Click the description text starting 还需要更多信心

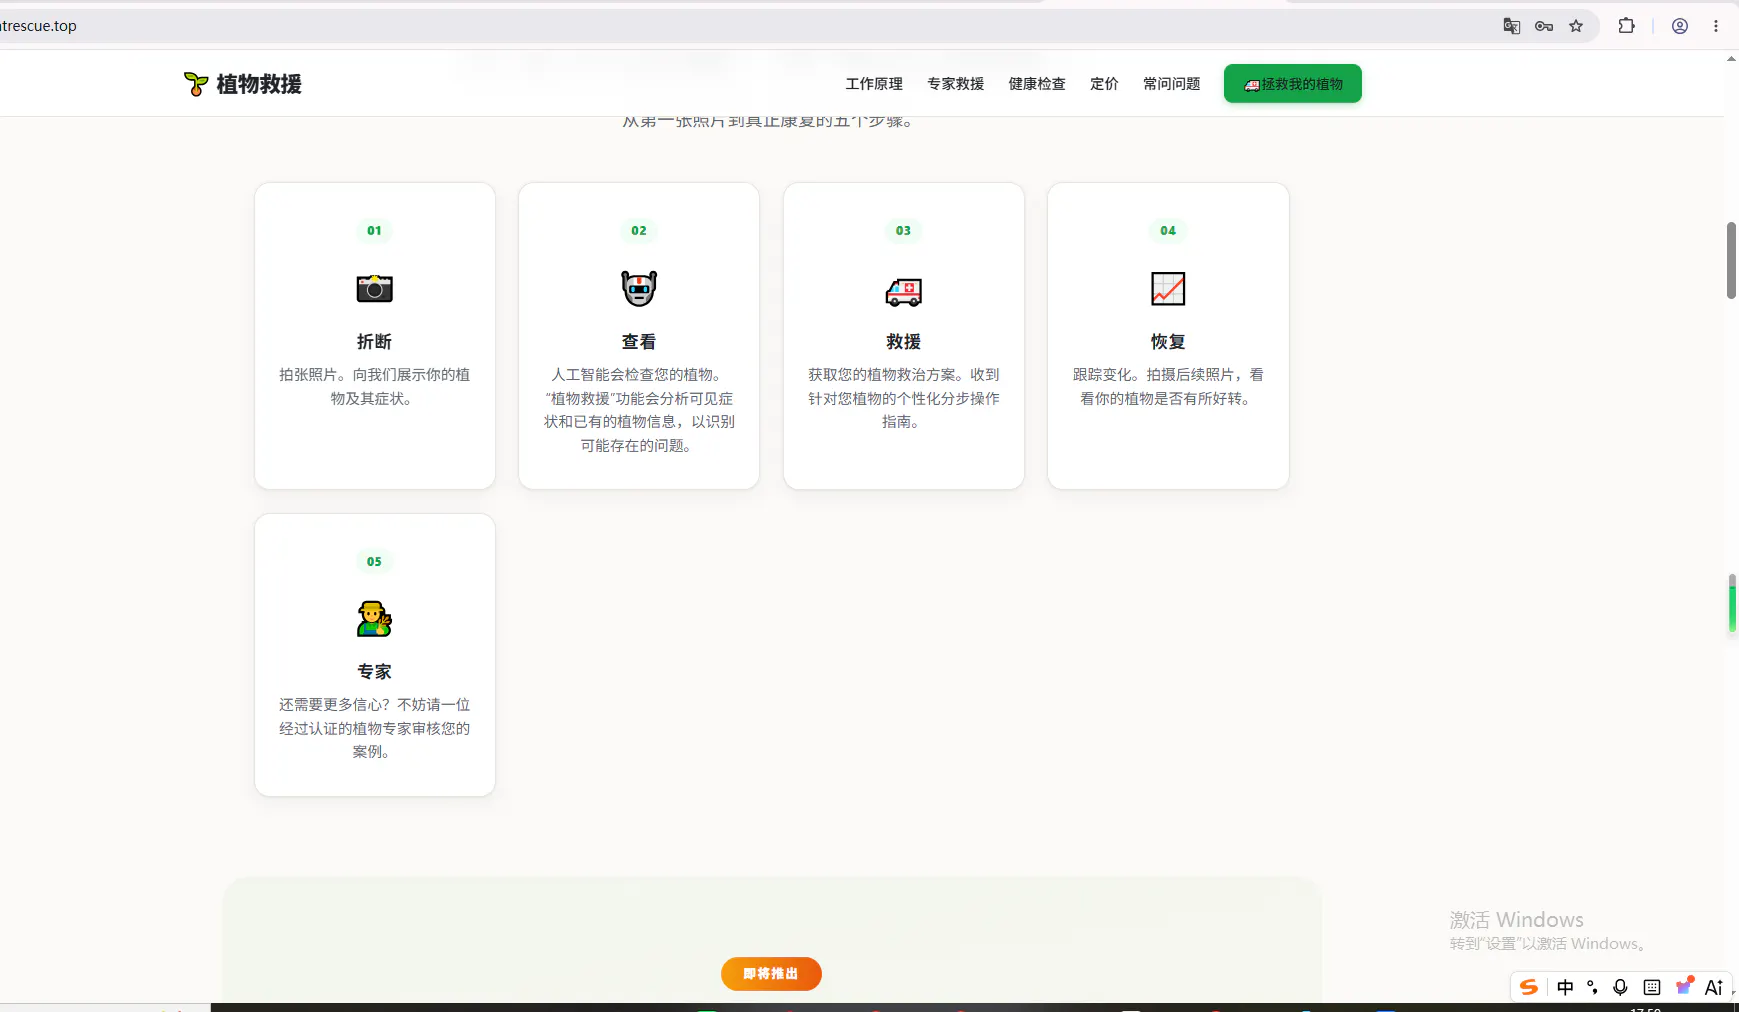(375, 728)
